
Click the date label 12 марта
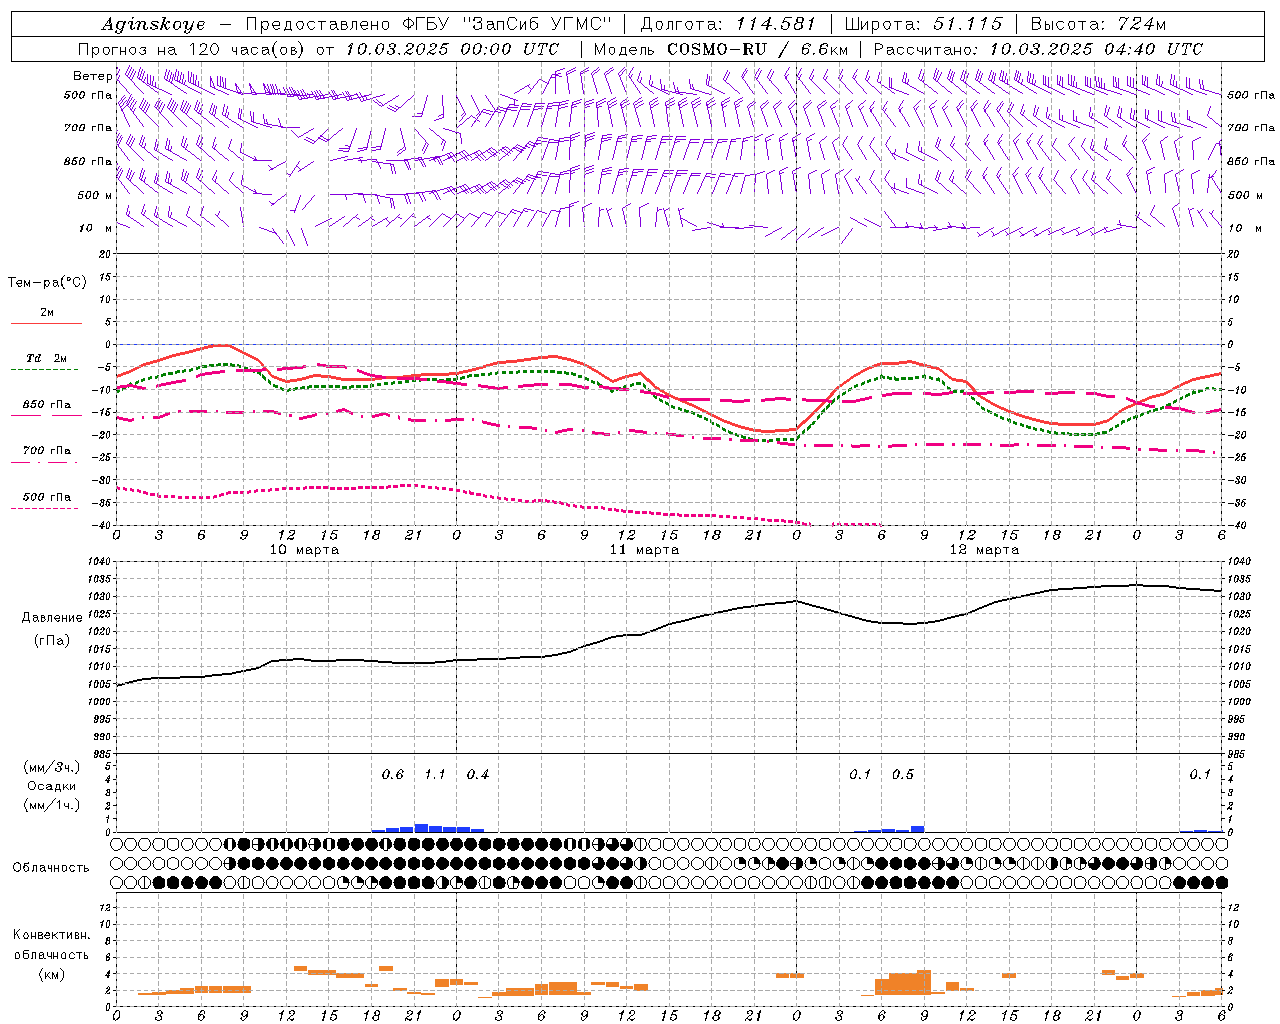tap(984, 550)
